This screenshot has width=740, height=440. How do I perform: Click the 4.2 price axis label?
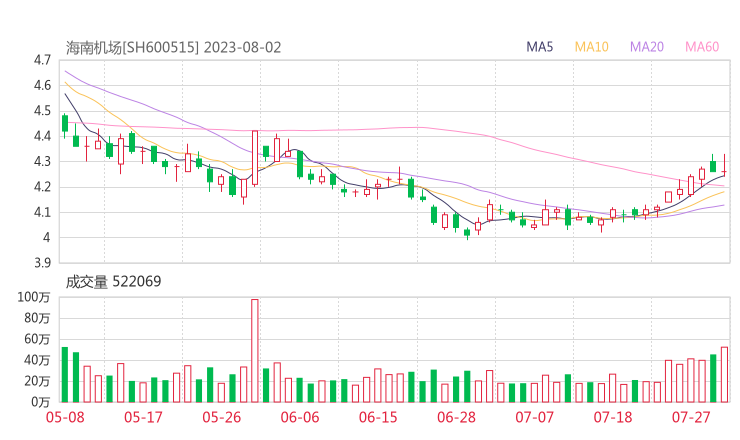[42, 187]
